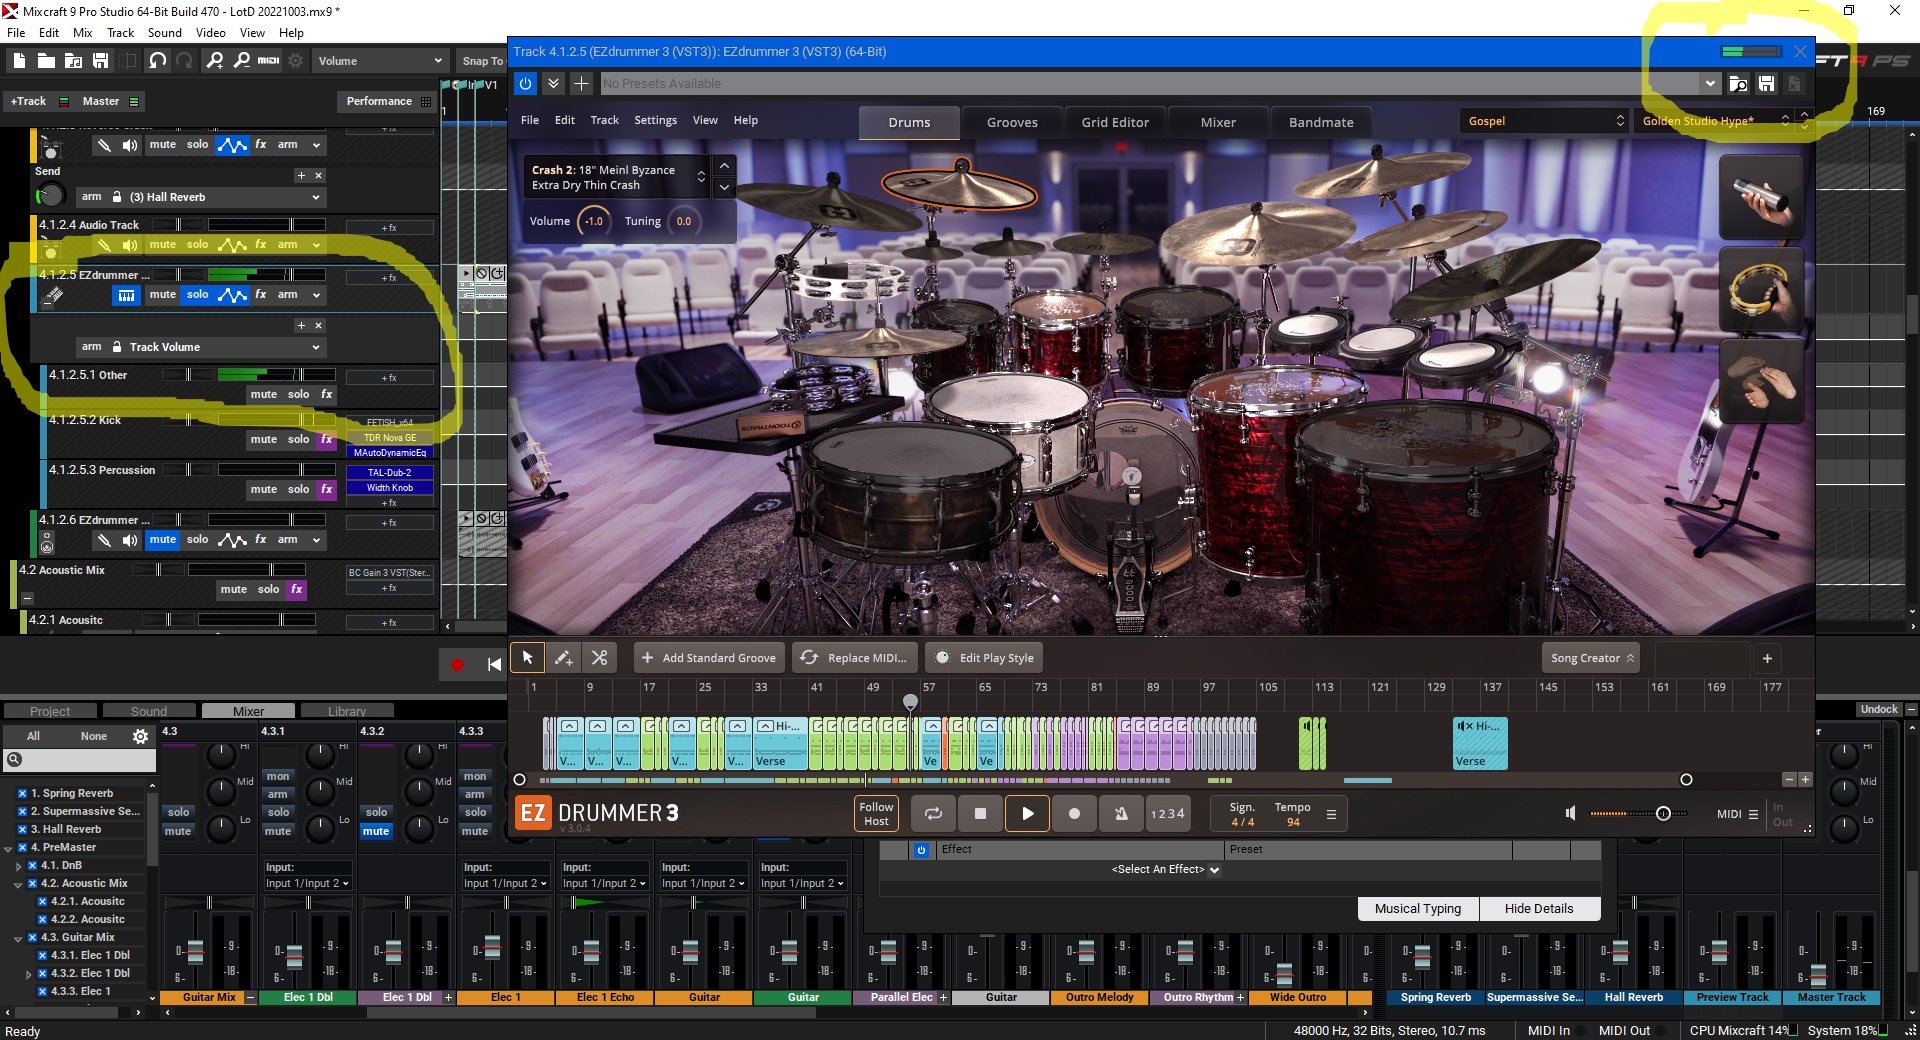The image size is (1920, 1040).
Task: Select the pencil draw tool in EZdrummer
Action: tap(563, 658)
